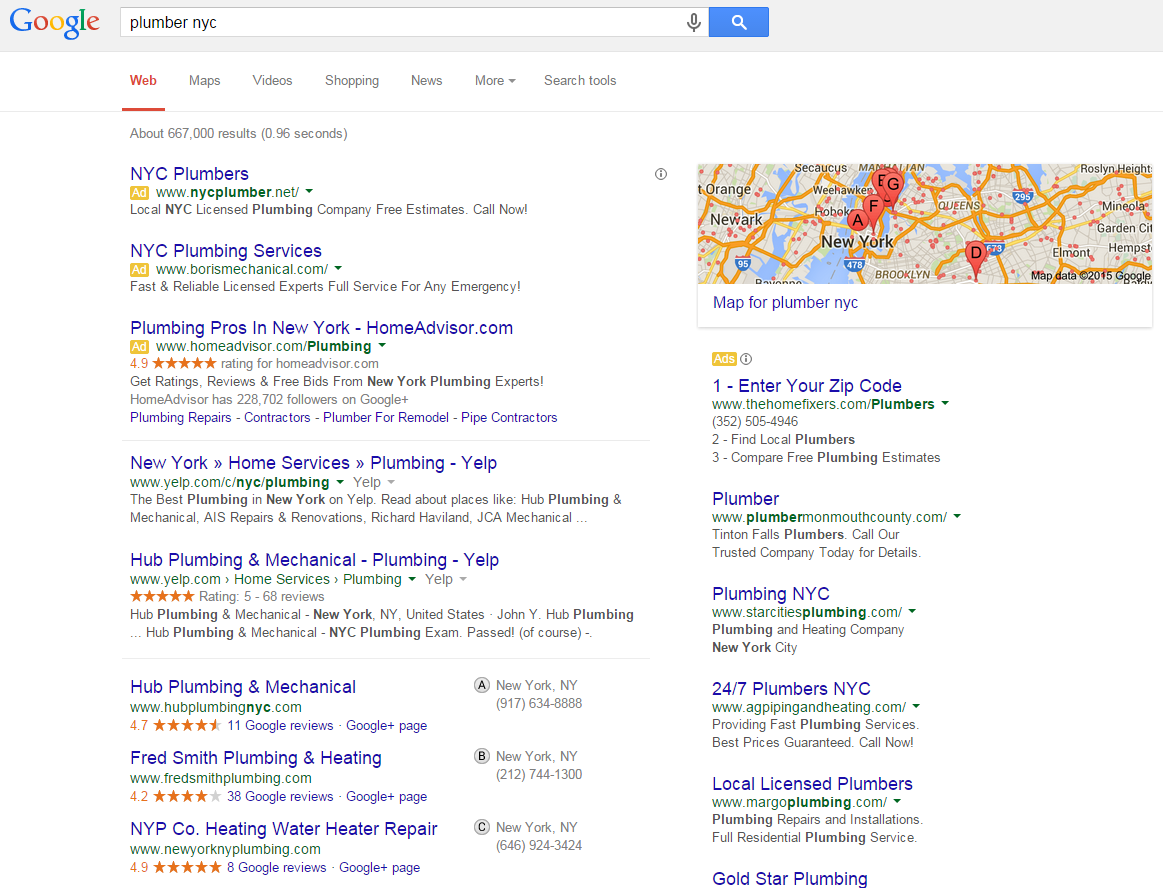Open the plumber nyc map thumbnail
The width and height of the screenshot is (1163, 888).
pyautogui.click(x=925, y=223)
